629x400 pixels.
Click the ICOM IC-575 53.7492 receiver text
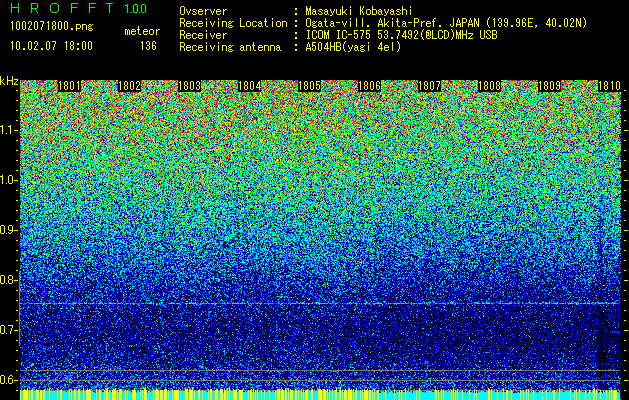tap(401, 35)
